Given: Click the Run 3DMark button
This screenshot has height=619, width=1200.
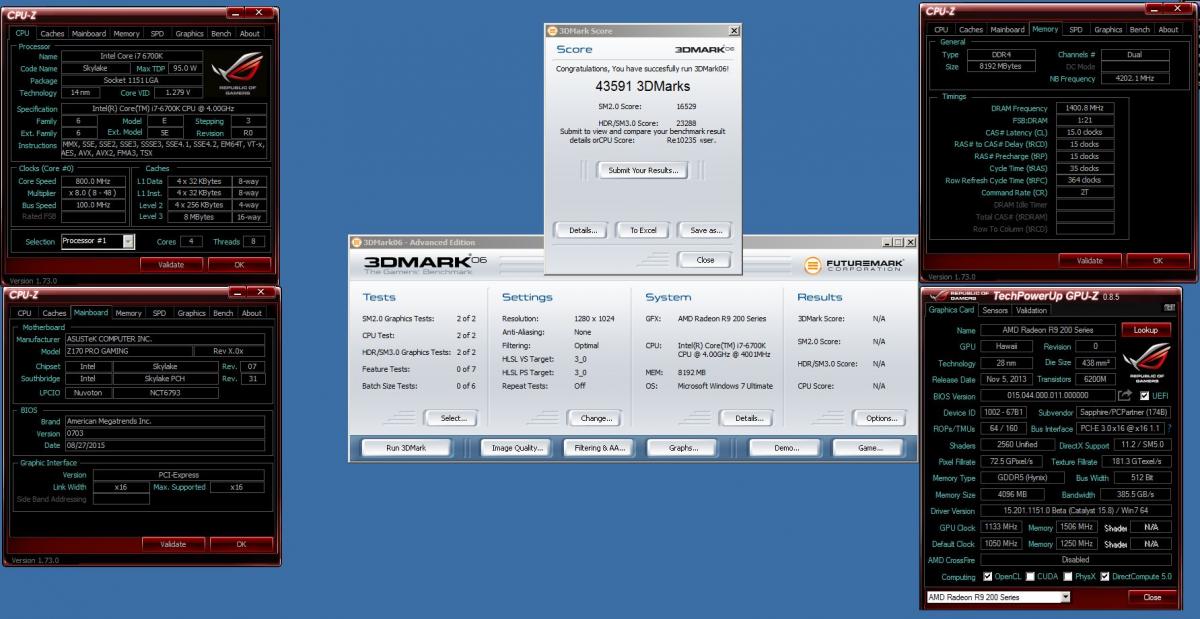Looking at the screenshot, I should [x=406, y=448].
